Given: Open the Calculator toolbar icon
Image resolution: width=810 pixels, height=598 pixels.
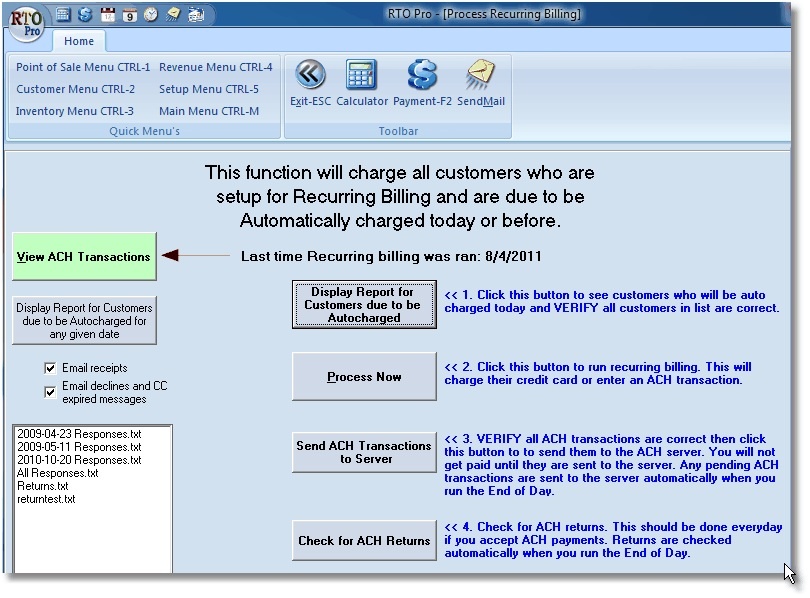Looking at the screenshot, I should point(361,75).
